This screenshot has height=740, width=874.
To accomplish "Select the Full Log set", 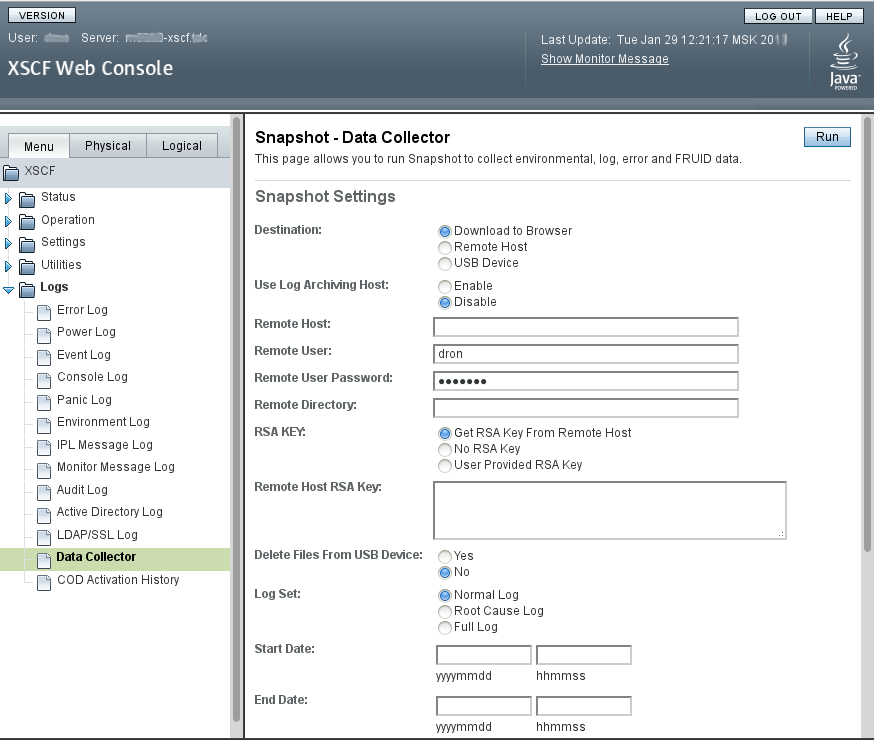I will tap(445, 628).
